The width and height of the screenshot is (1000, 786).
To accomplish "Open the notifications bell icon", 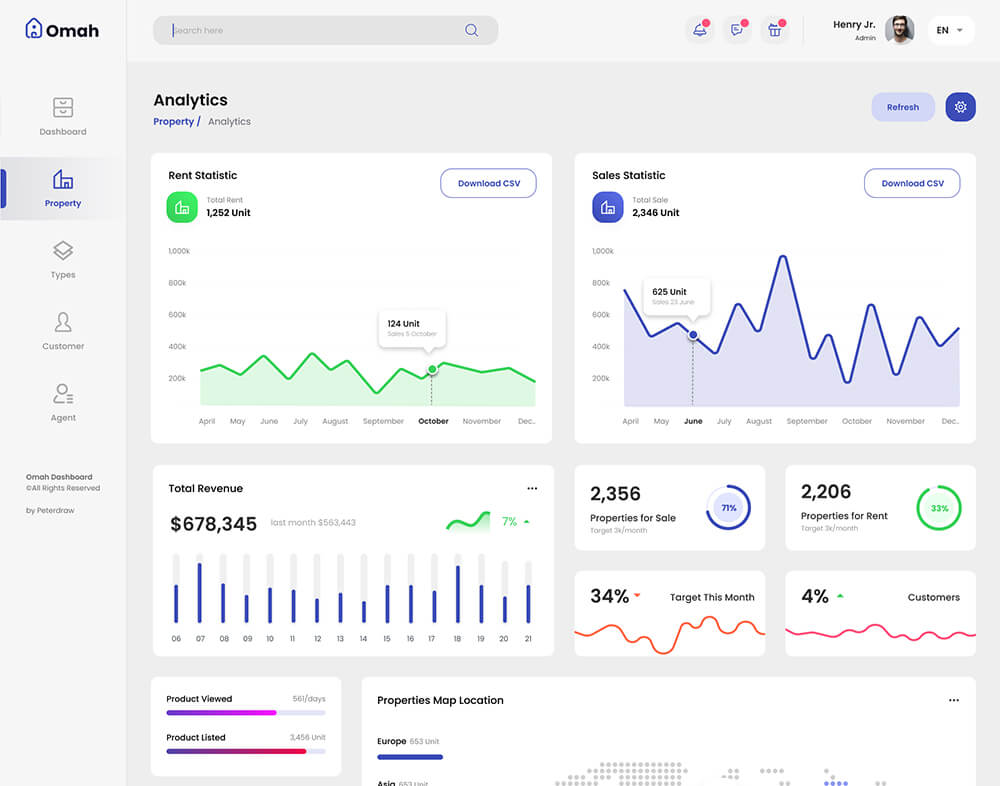I will point(699,30).
